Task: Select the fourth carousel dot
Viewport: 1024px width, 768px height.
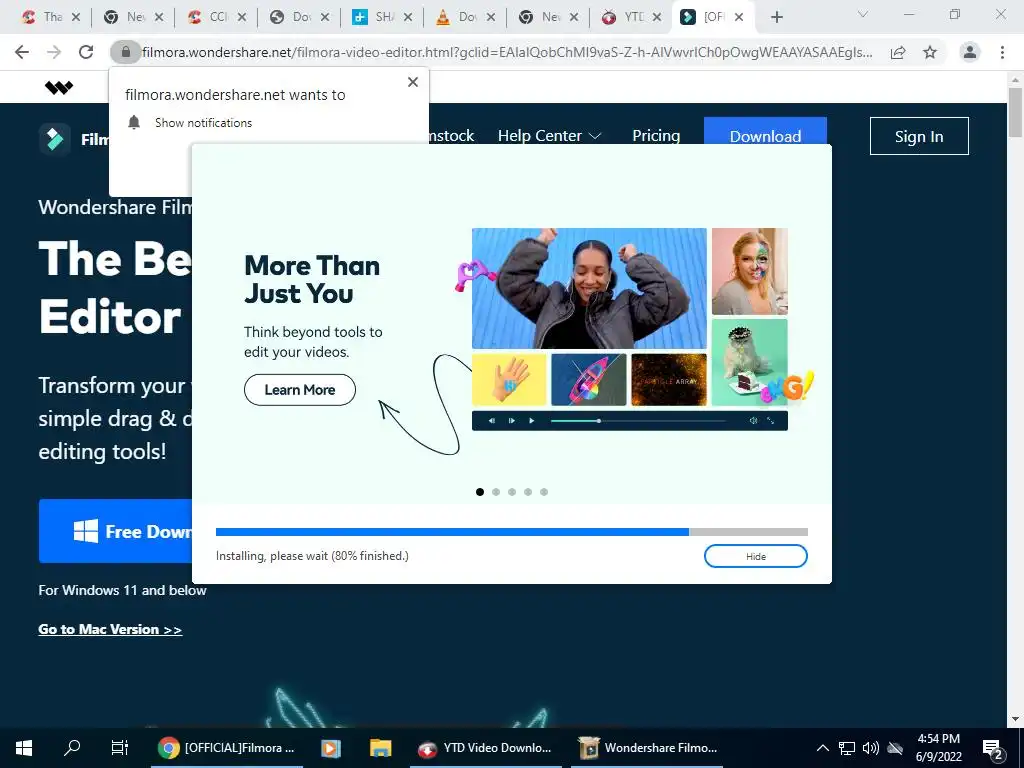Action: click(x=528, y=492)
